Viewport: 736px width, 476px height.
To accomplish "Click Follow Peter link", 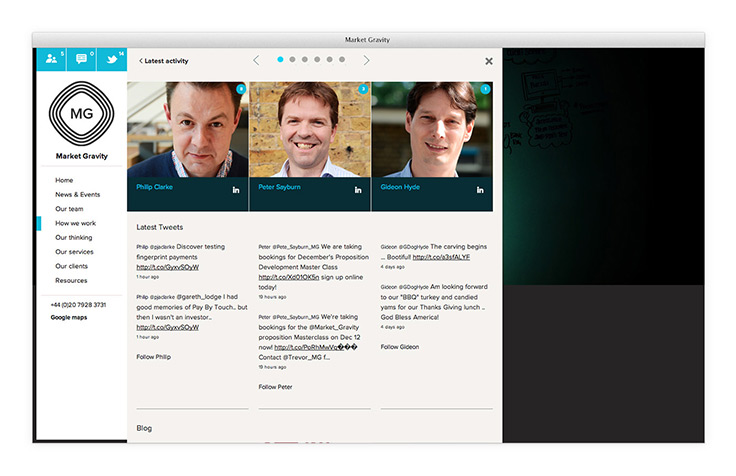I will [x=276, y=387].
